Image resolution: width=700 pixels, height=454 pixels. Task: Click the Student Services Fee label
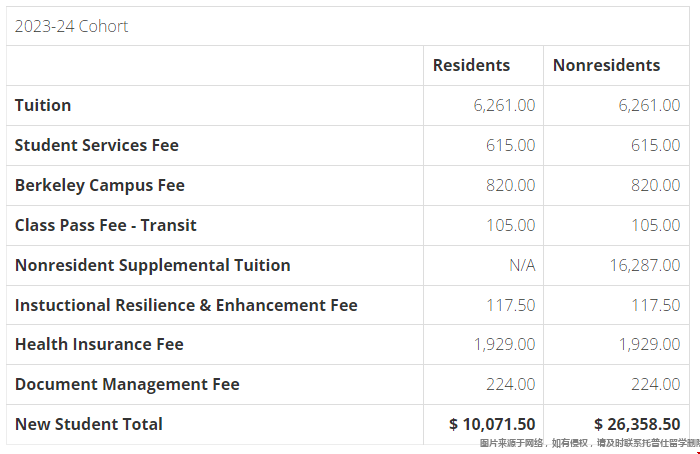coord(96,146)
